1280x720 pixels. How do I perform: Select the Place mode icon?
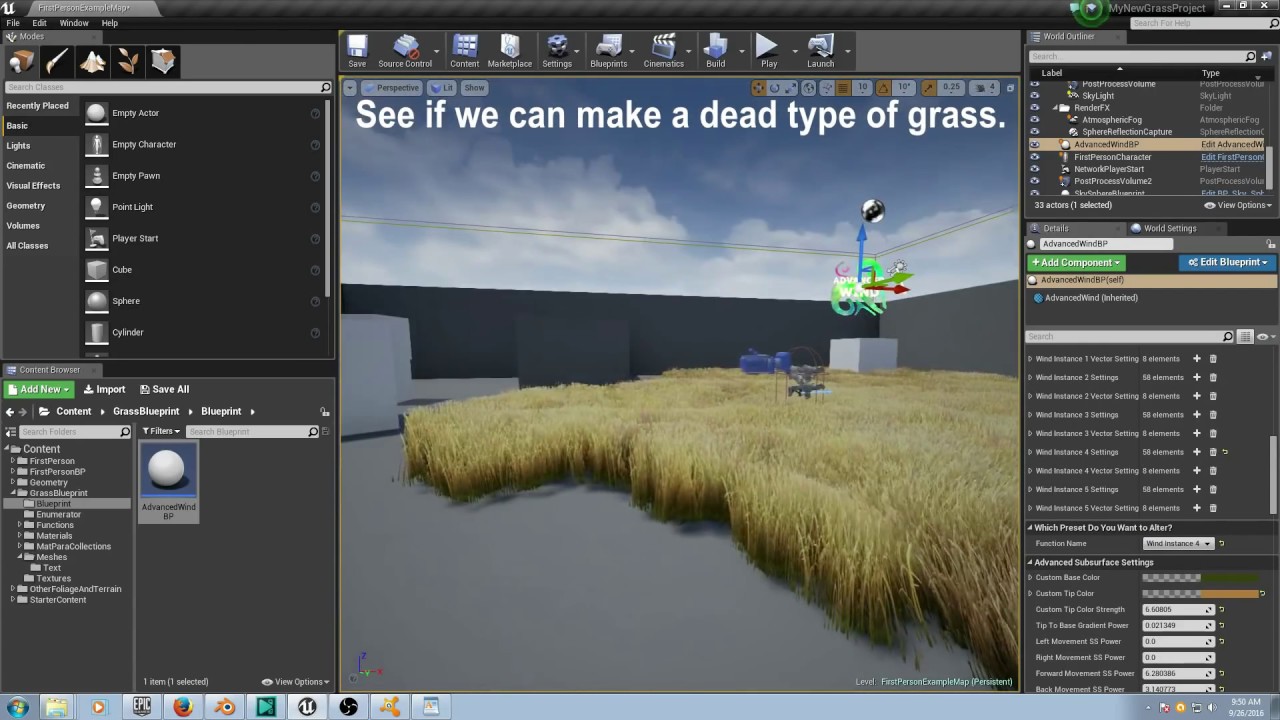[x=21, y=62]
